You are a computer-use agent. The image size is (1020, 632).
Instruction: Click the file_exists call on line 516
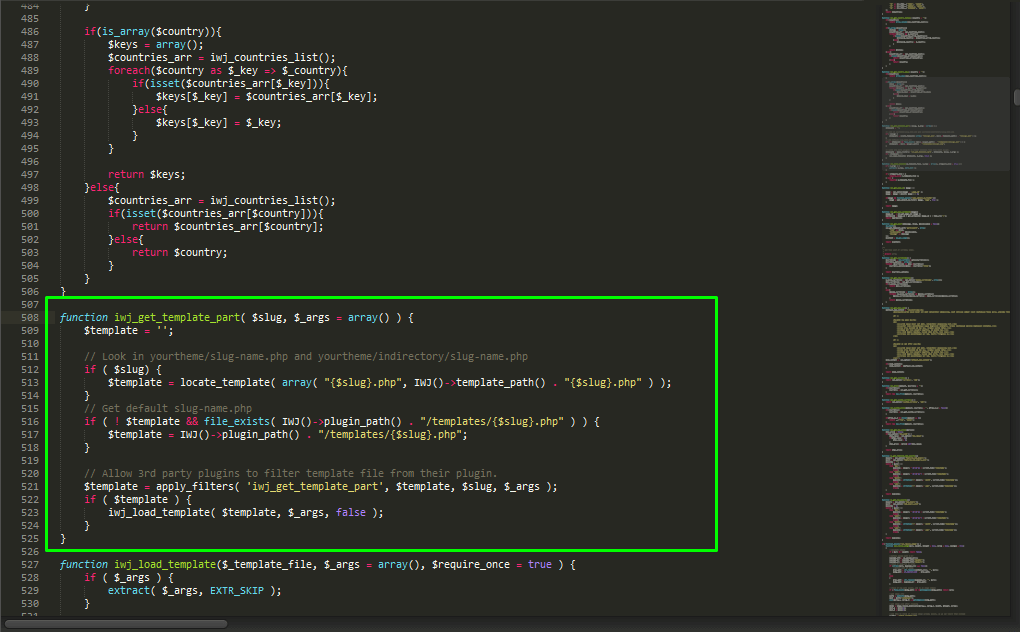coord(237,421)
